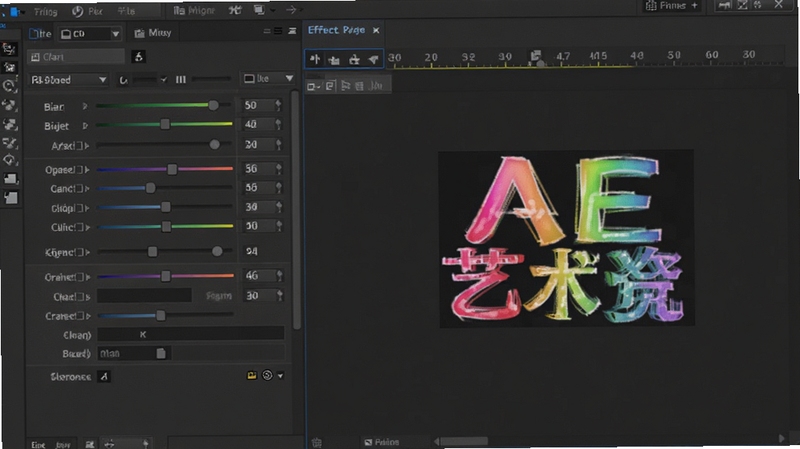Expand the Biujet row disclosure triangle

point(85,126)
